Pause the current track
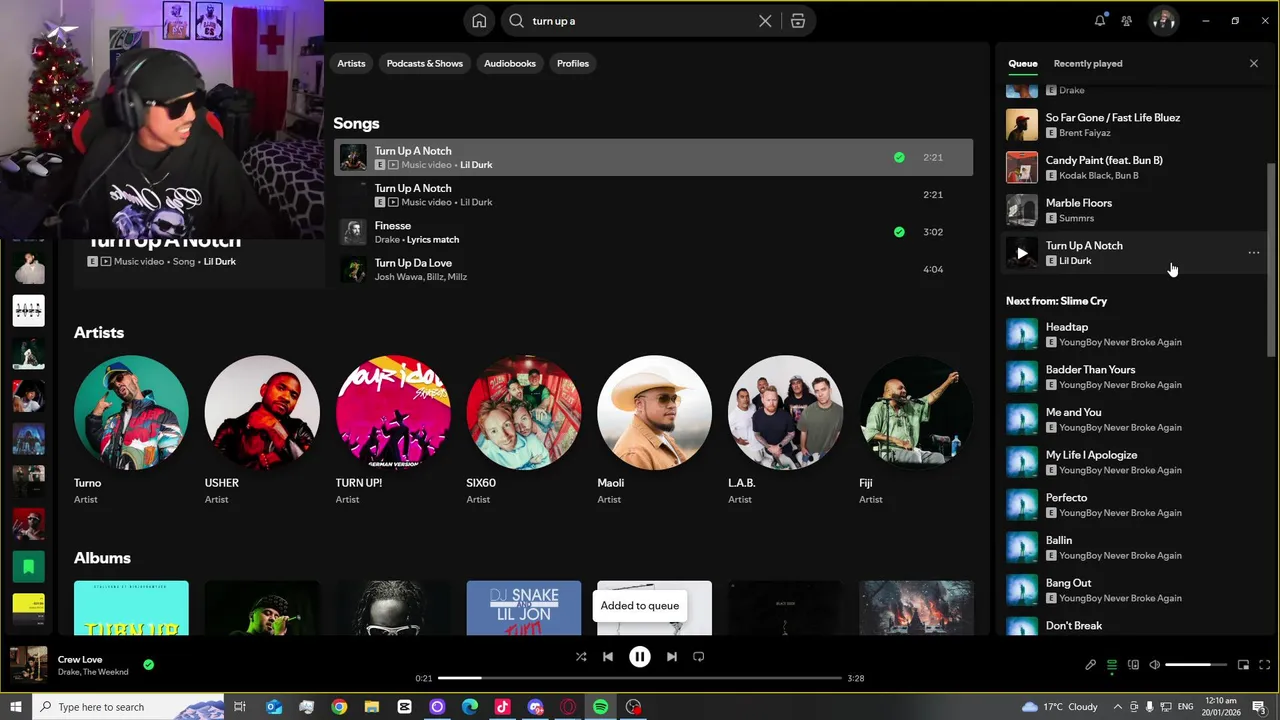Viewport: 1280px width, 720px height. [x=640, y=657]
